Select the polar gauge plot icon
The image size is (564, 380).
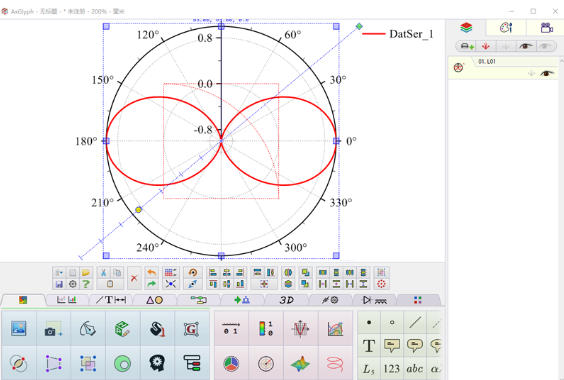click(266, 363)
